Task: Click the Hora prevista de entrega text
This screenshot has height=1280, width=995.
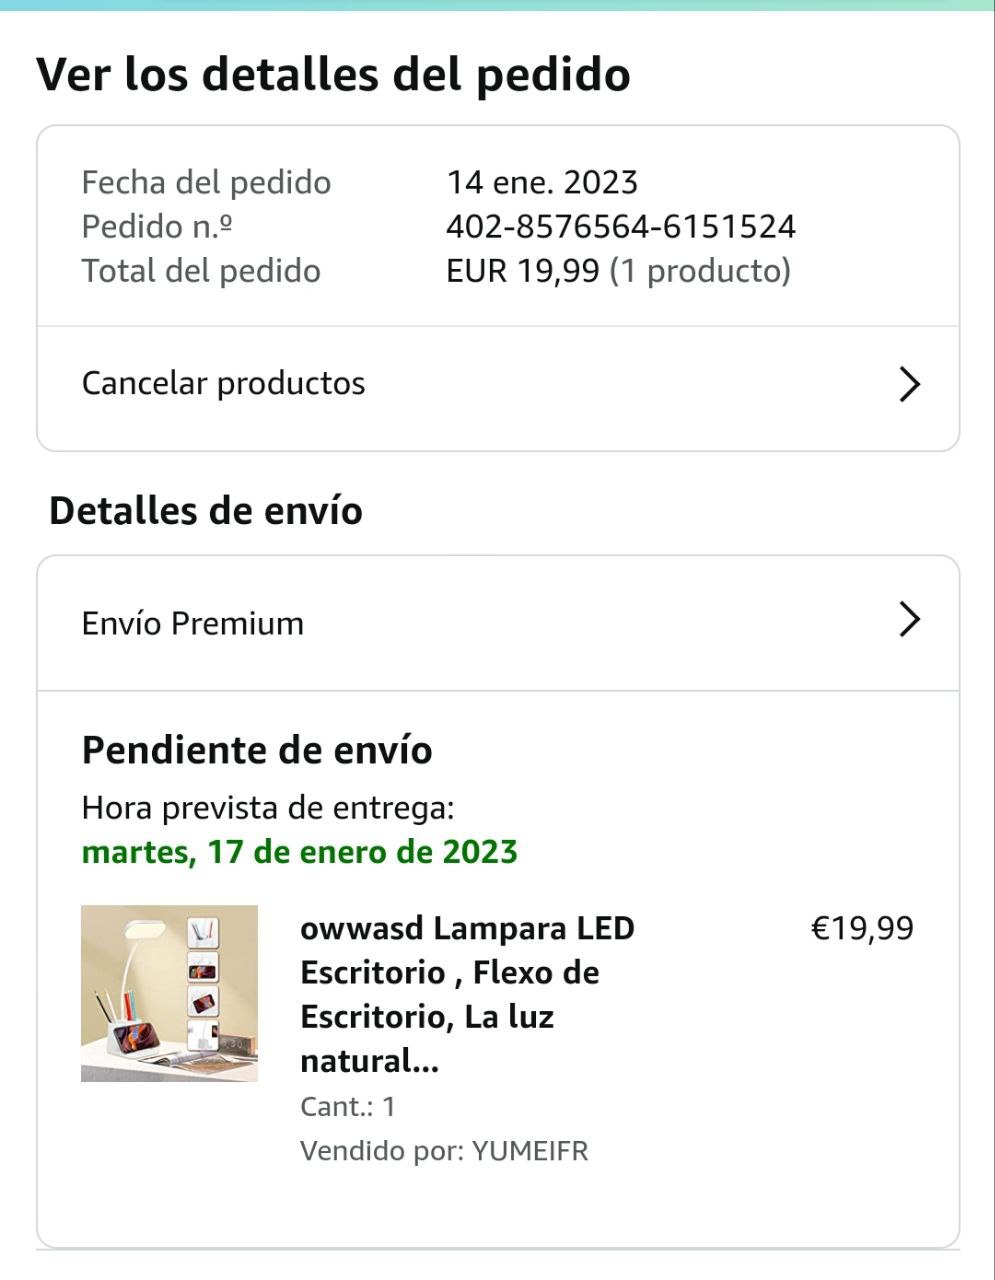Action: pos(267,807)
